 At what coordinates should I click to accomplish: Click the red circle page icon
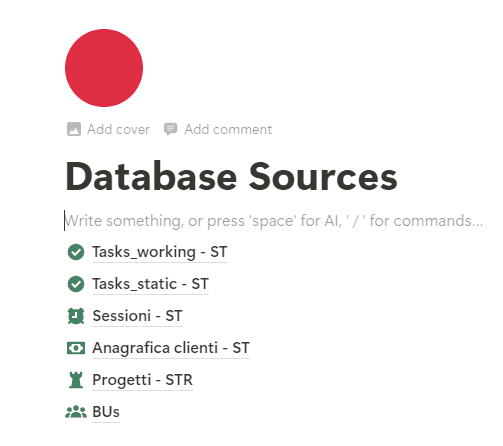[104, 68]
